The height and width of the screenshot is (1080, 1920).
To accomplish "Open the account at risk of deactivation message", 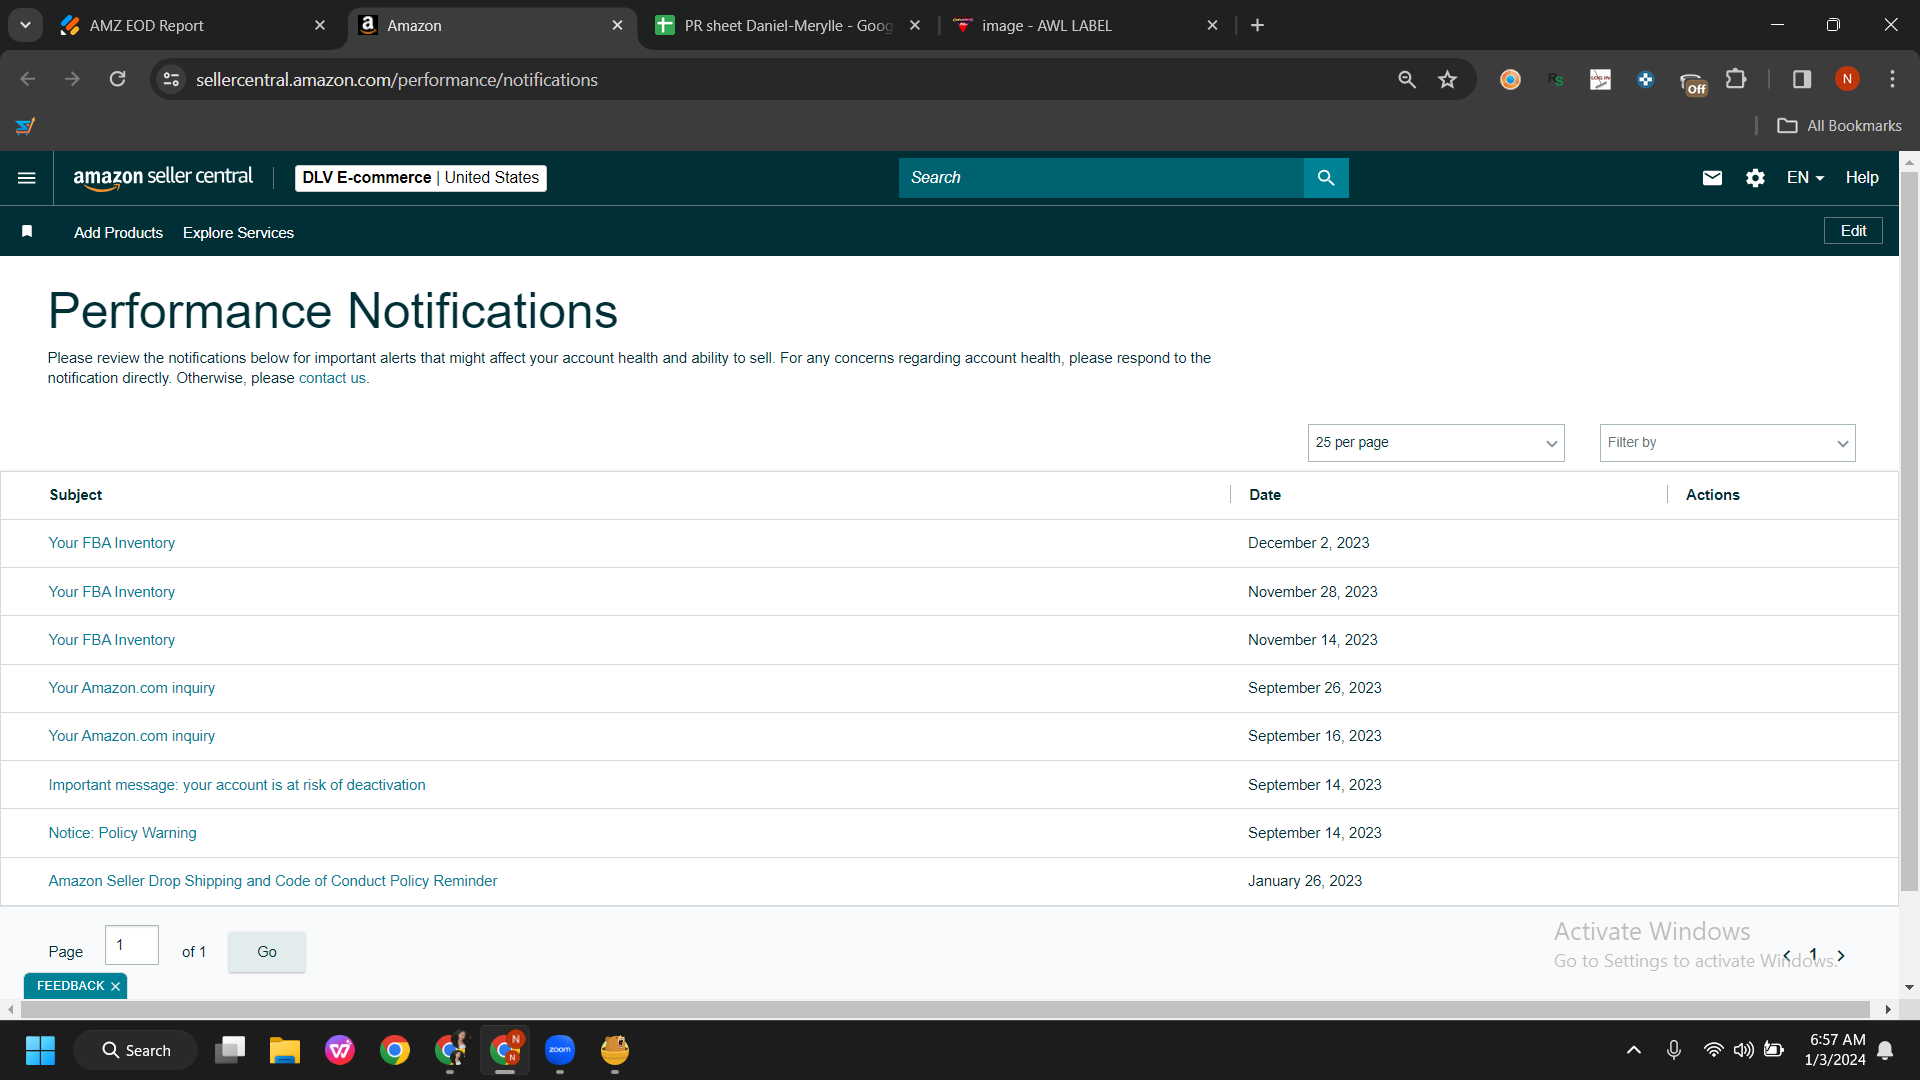I will (237, 785).
